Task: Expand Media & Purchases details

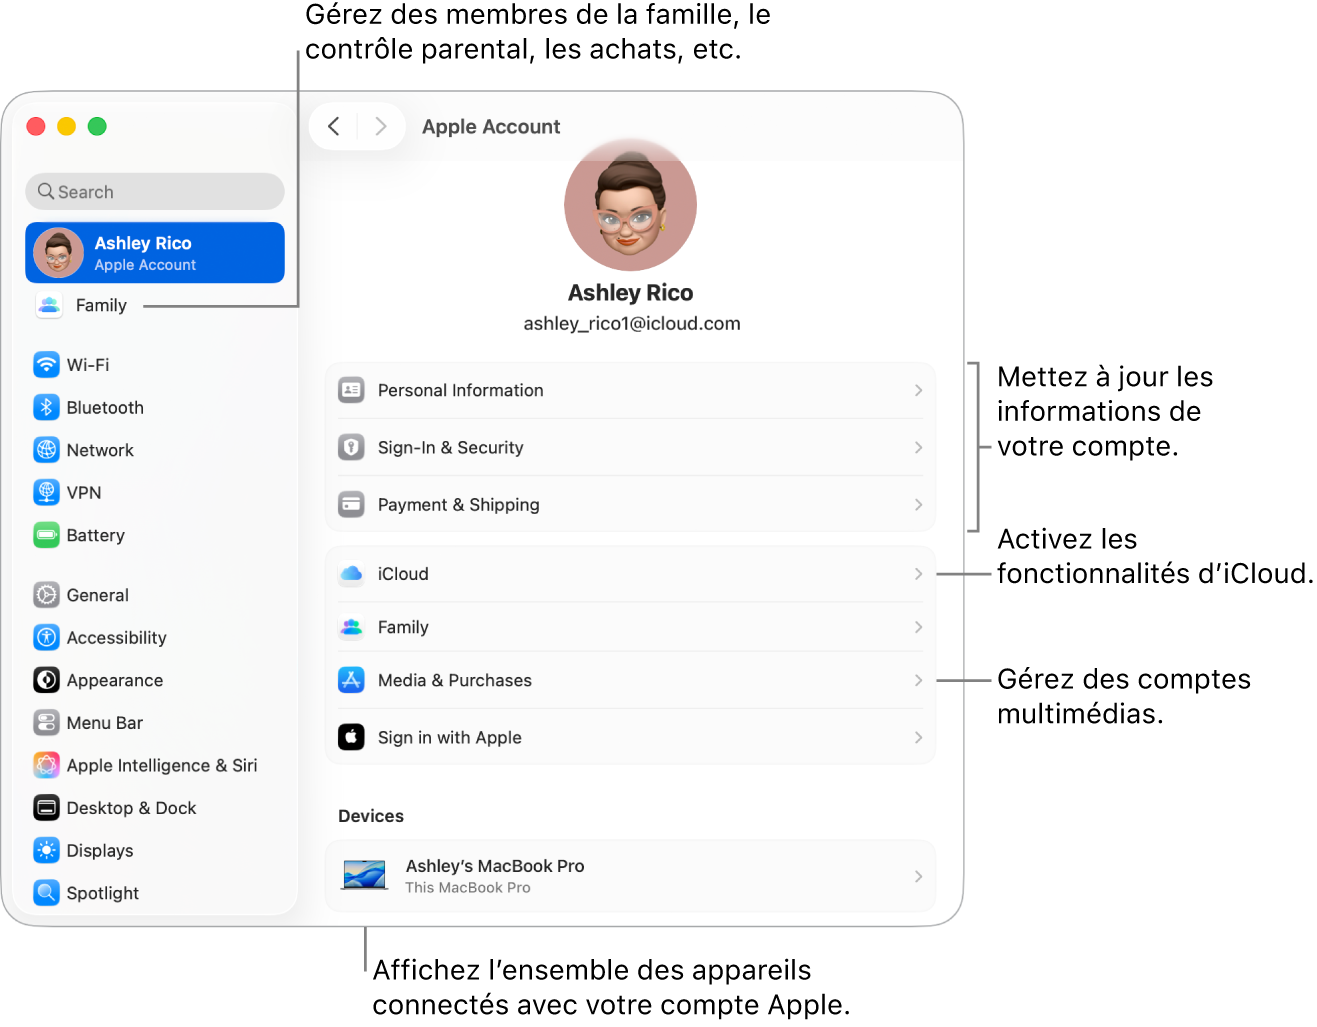Action: click(x=917, y=680)
